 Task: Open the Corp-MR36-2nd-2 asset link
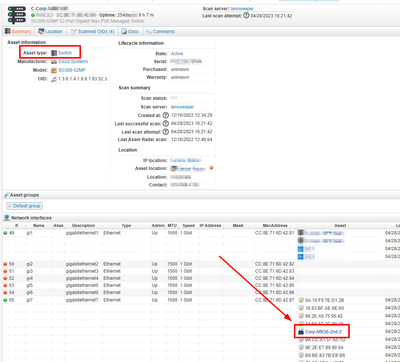tap(323, 332)
